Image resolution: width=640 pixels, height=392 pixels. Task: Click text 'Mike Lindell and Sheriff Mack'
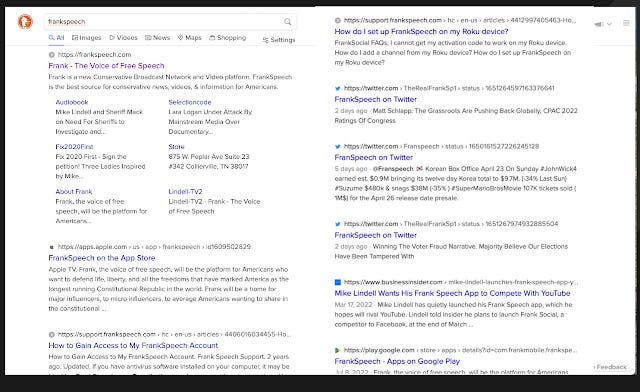[99, 112]
